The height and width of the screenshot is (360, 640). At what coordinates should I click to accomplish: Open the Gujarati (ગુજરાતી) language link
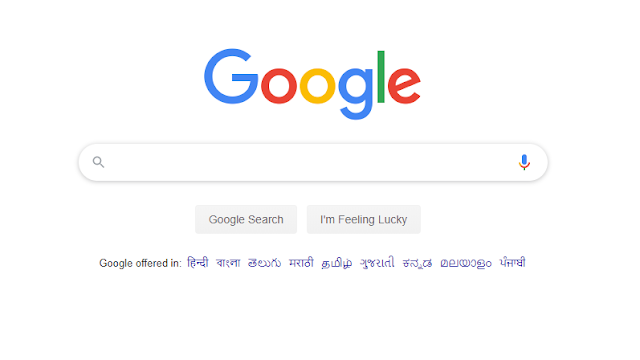click(377, 262)
